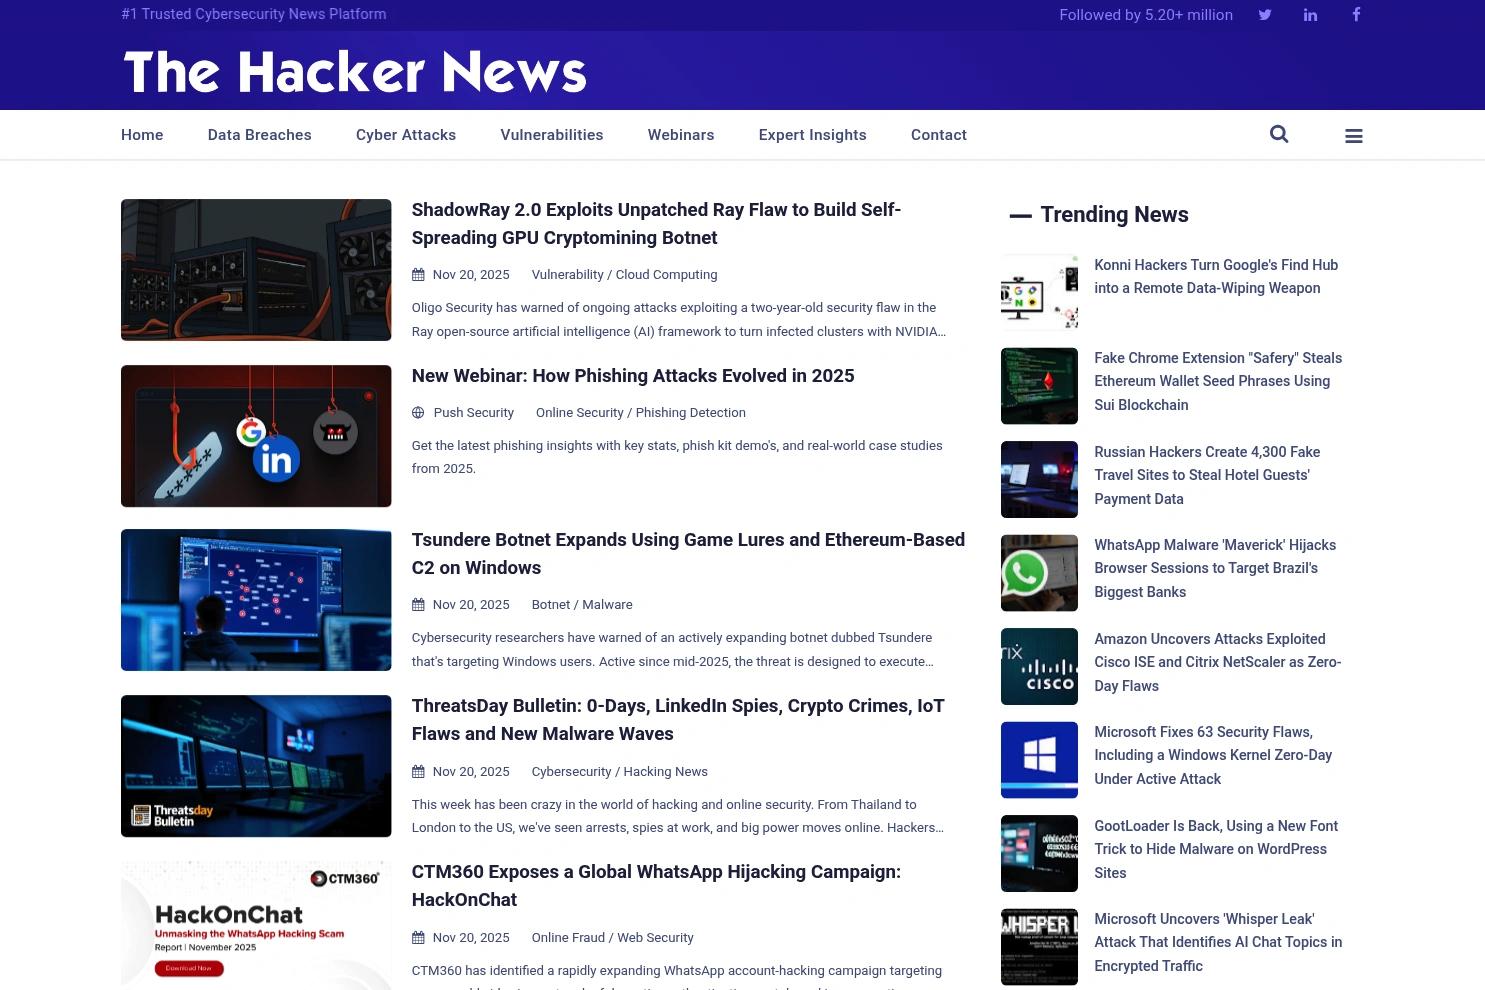
Task: Open Microsoft Fixes 63 Security Flaws story
Action: point(1213,755)
